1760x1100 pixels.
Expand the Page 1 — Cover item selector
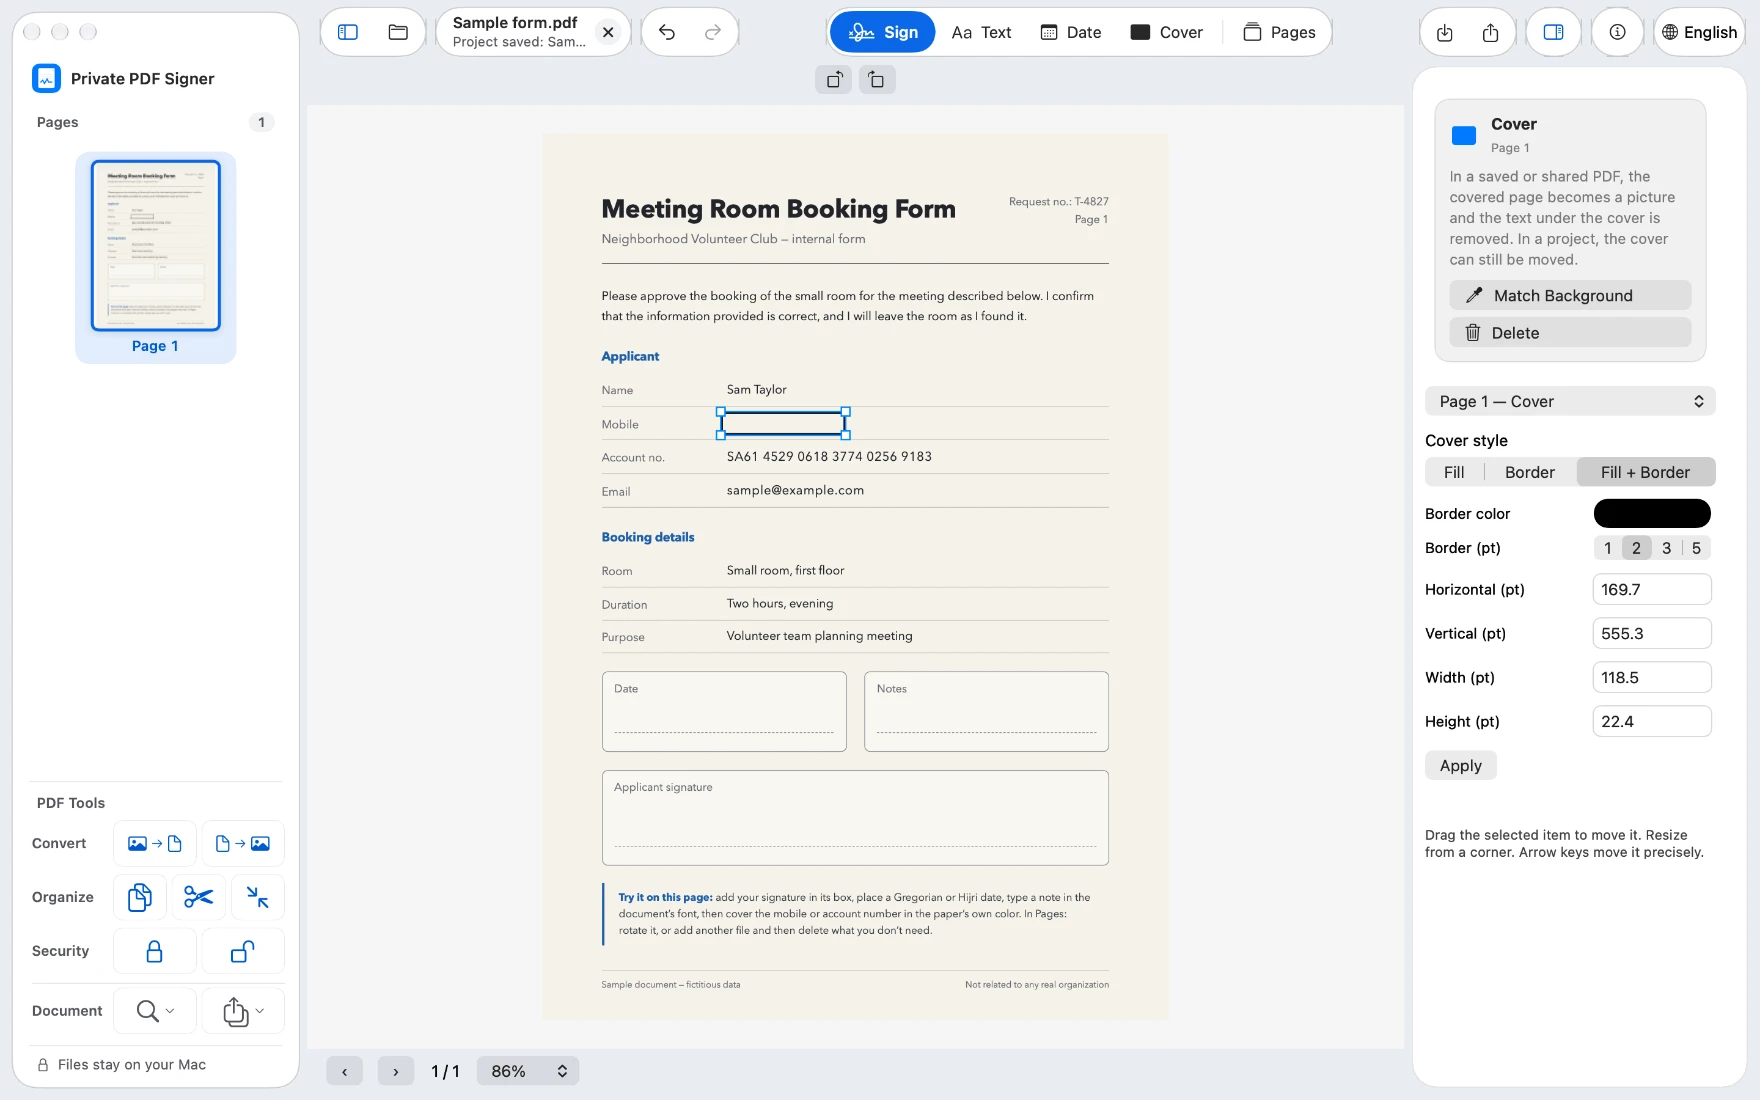[1570, 401]
